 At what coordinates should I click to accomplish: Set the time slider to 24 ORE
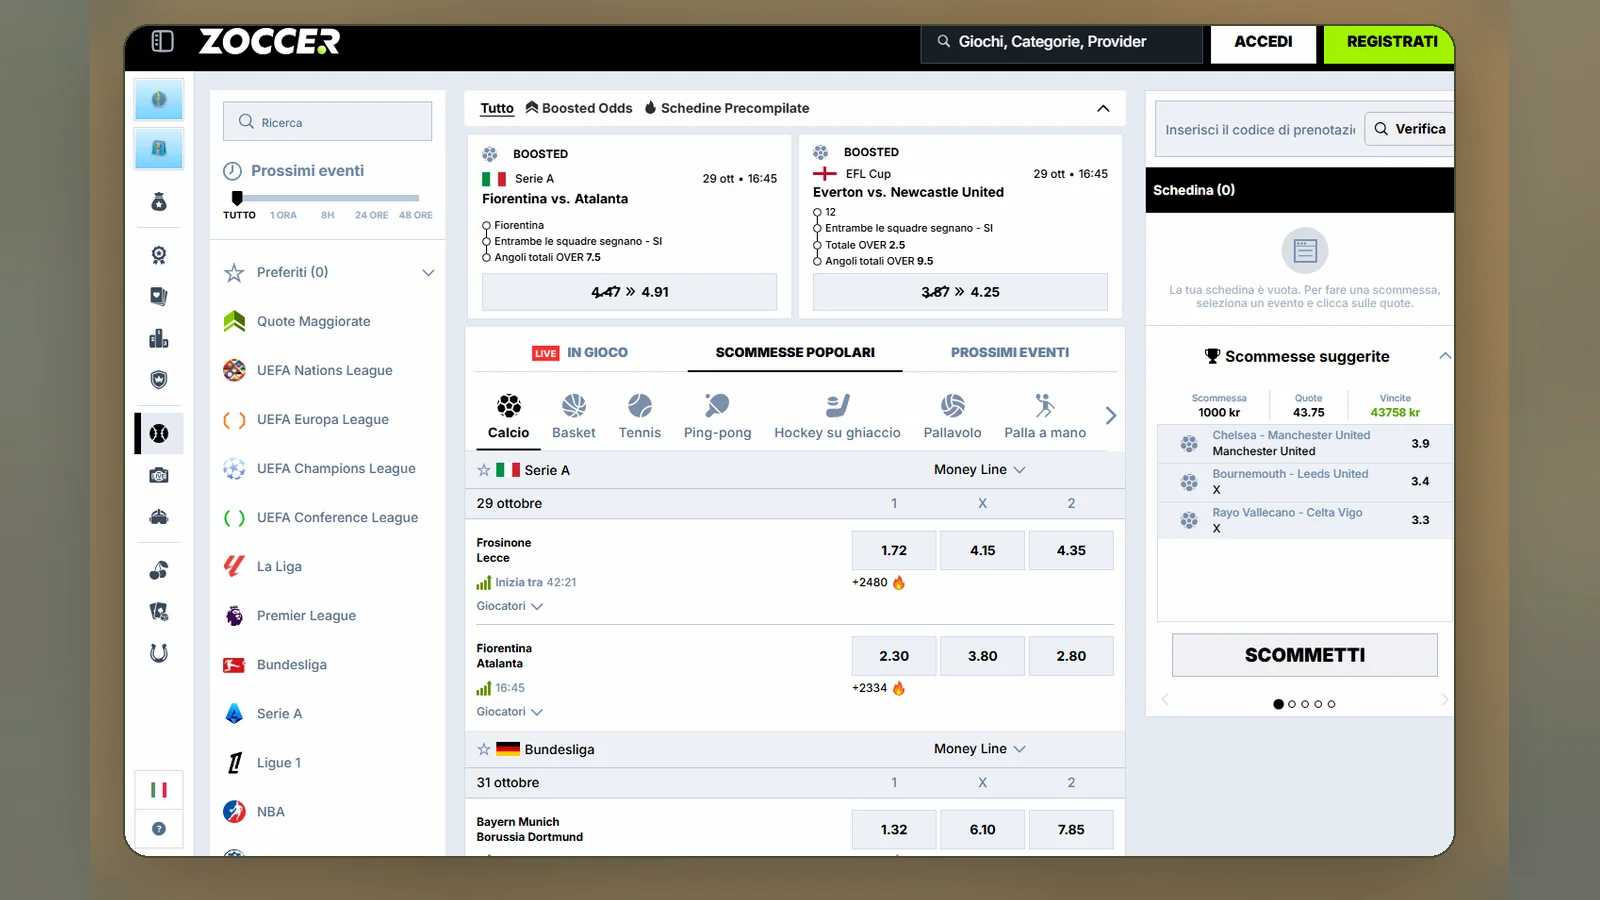371,215
